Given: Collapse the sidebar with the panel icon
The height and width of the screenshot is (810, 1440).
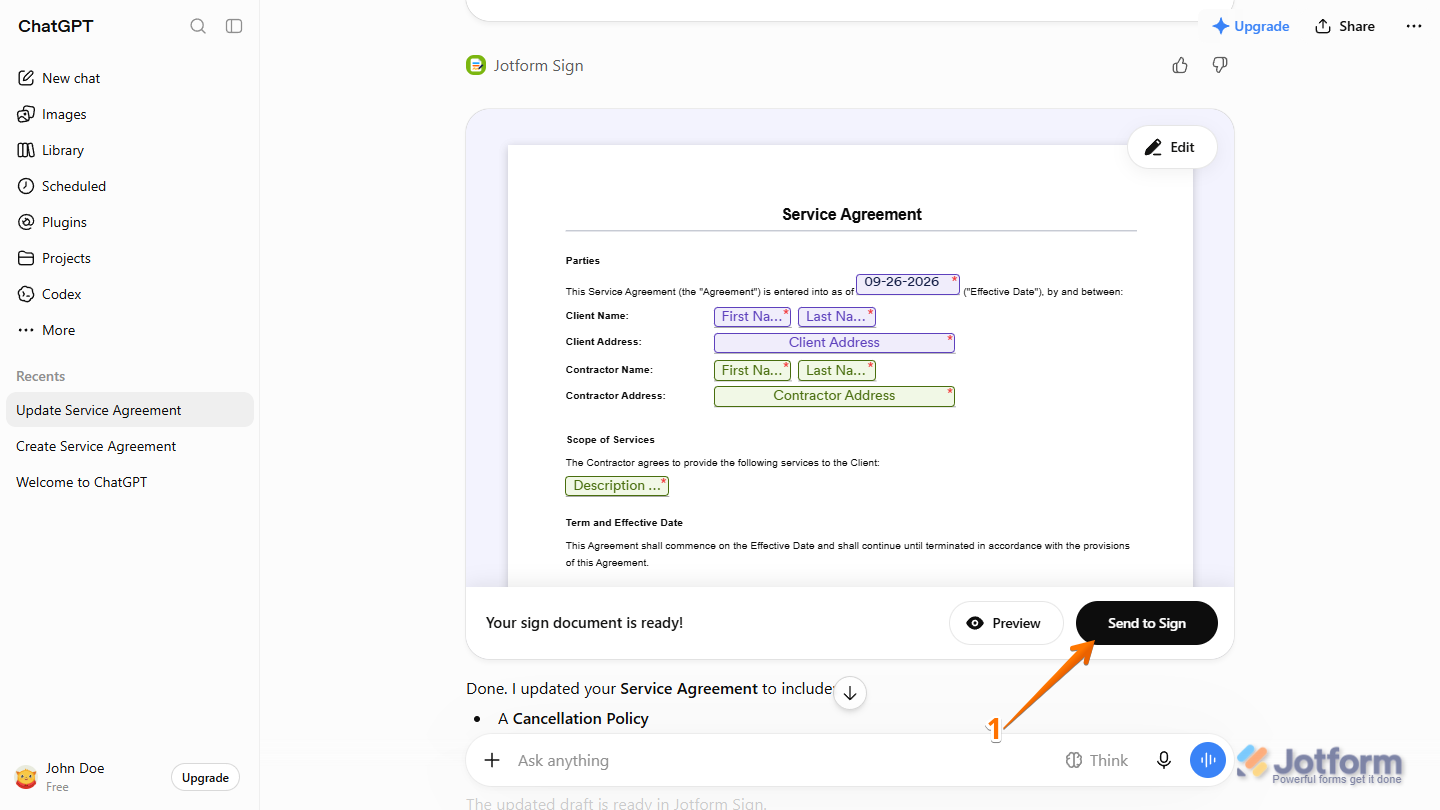Looking at the screenshot, I should tap(234, 26).
